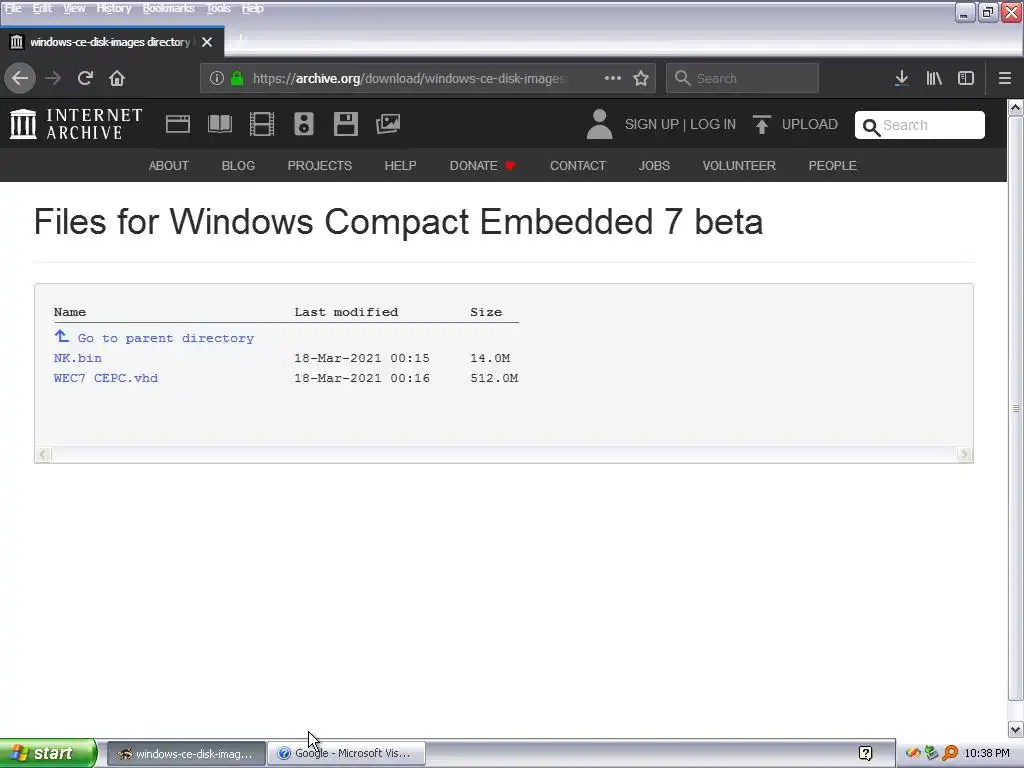Image resolution: width=1024 pixels, height=768 pixels.
Task: Reload the page with refresh icon
Action: click(85, 78)
